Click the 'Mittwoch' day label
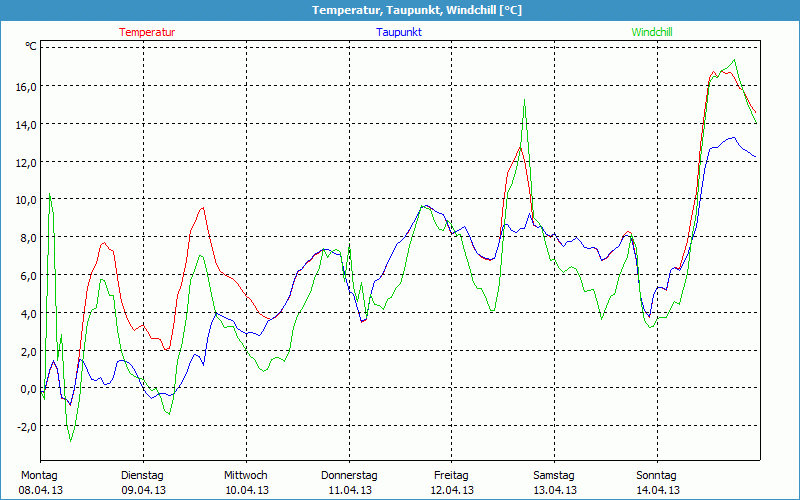This screenshot has width=800, height=500. 246,476
